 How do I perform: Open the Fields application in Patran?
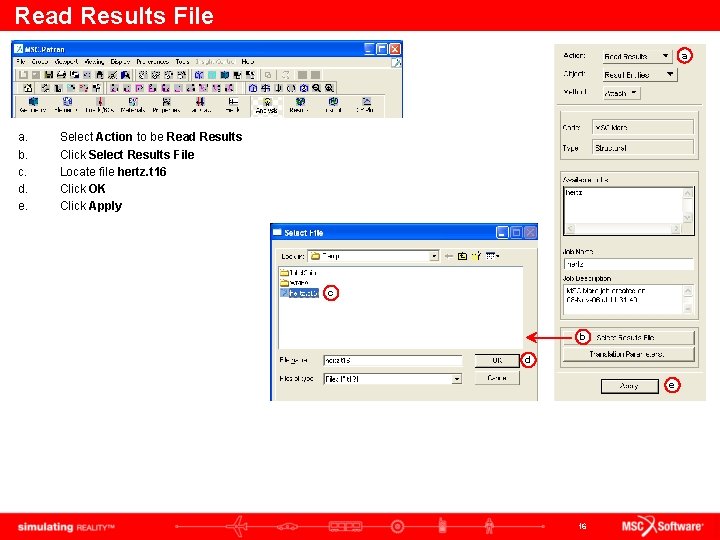pyautogui.click(x=233, y=105)
